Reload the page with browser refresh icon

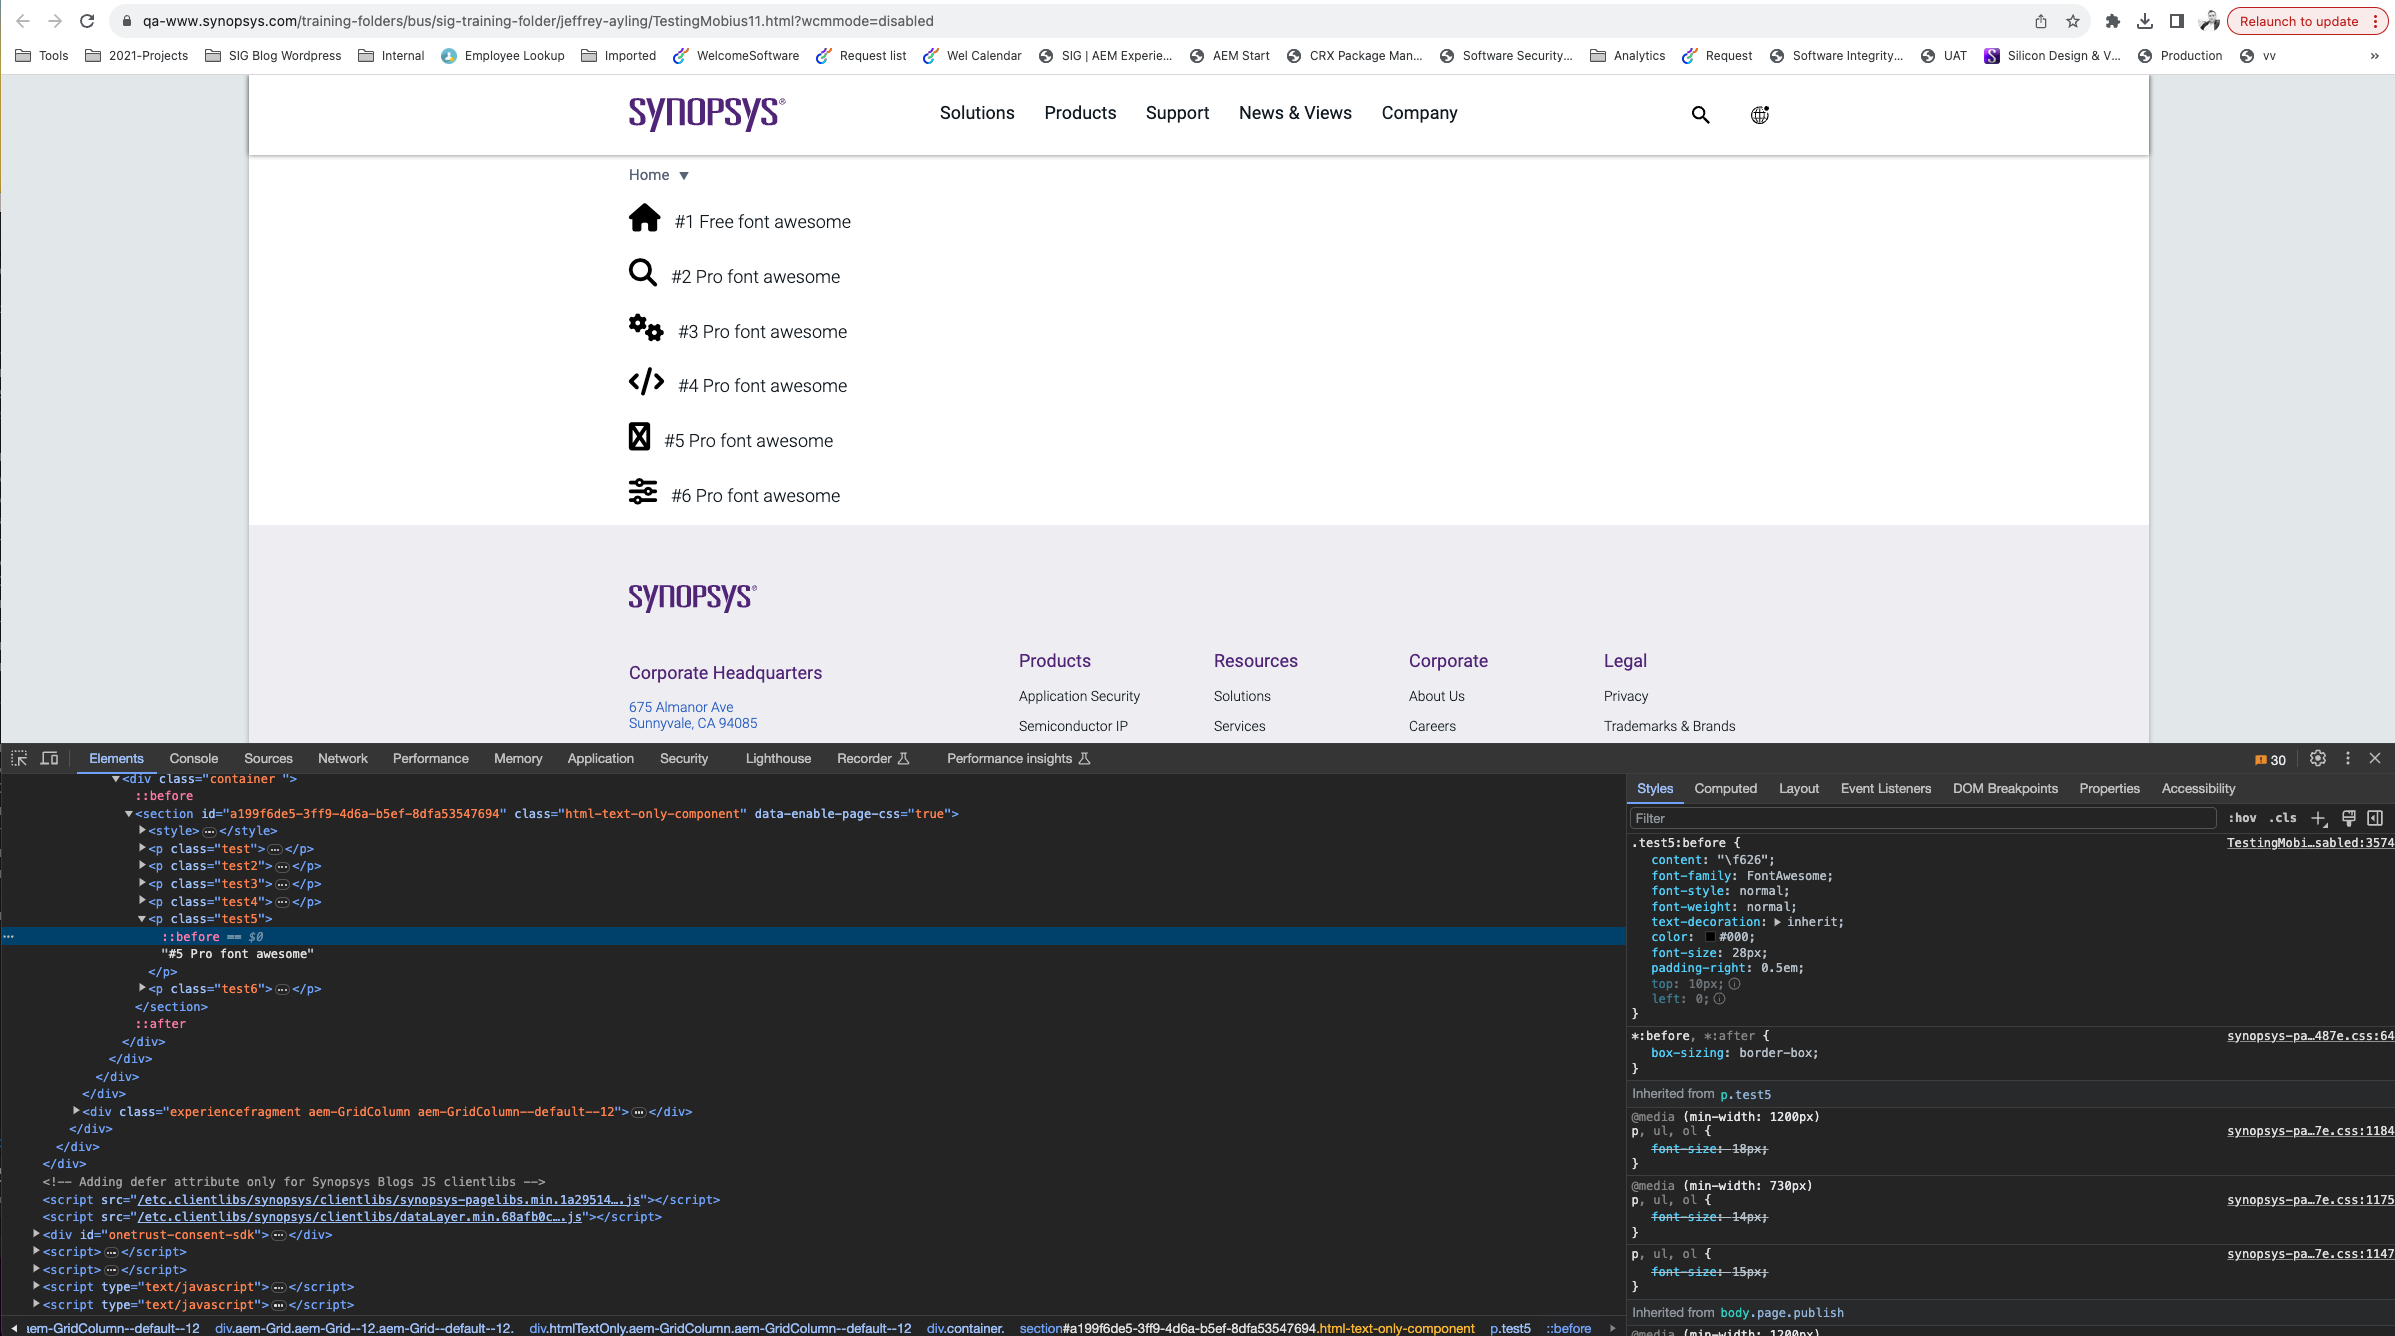[87, 21]
